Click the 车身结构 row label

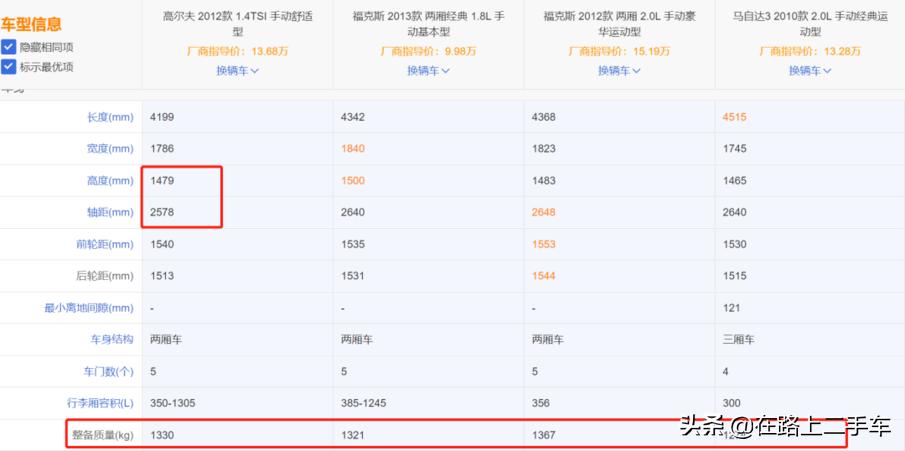(112, 339)
